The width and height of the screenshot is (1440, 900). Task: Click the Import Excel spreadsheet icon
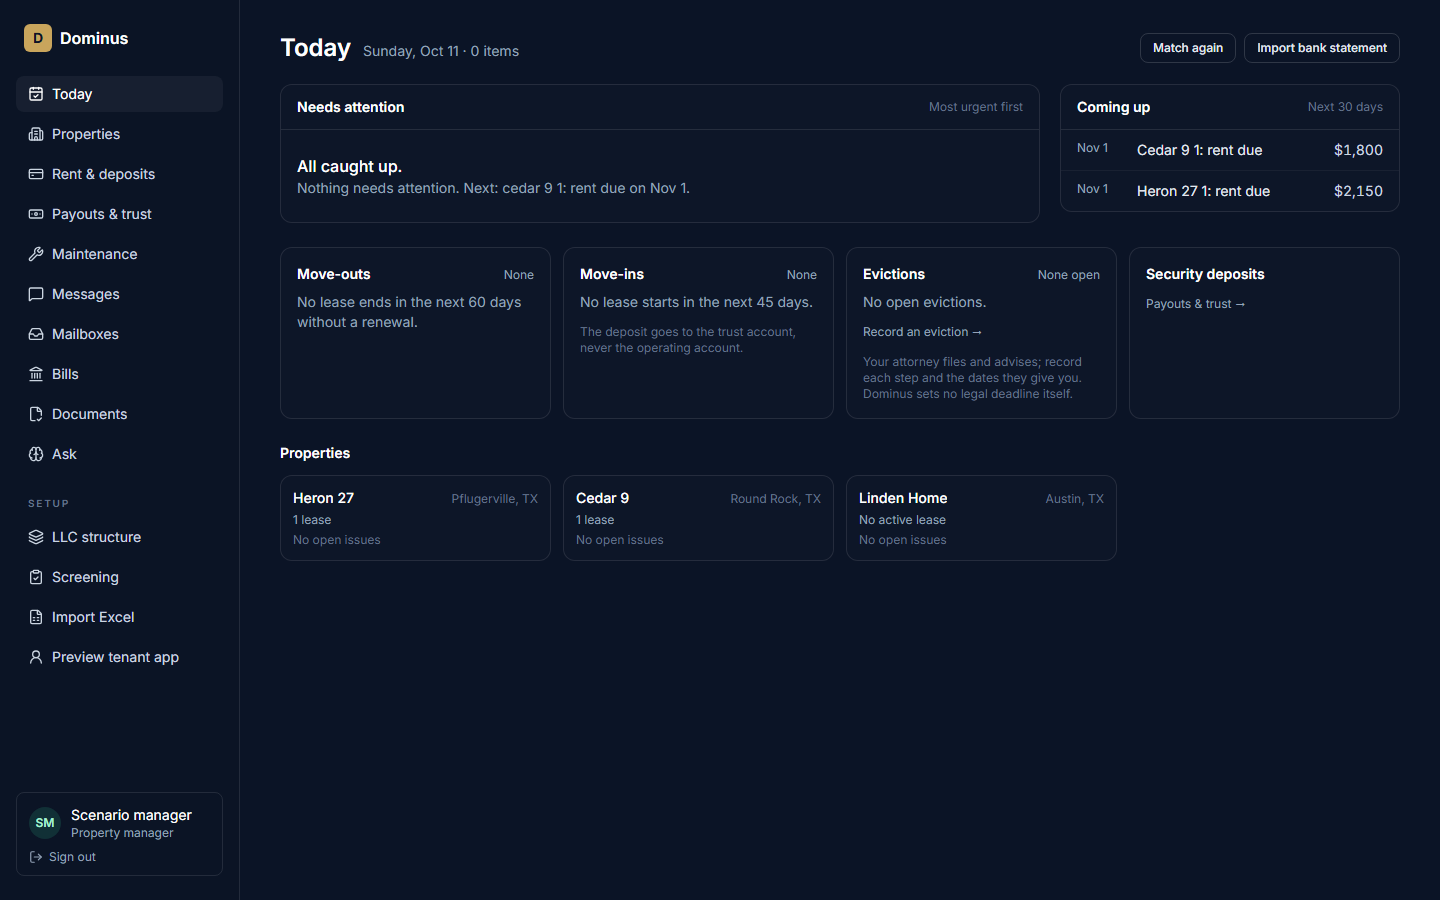[x=36, y=617]
